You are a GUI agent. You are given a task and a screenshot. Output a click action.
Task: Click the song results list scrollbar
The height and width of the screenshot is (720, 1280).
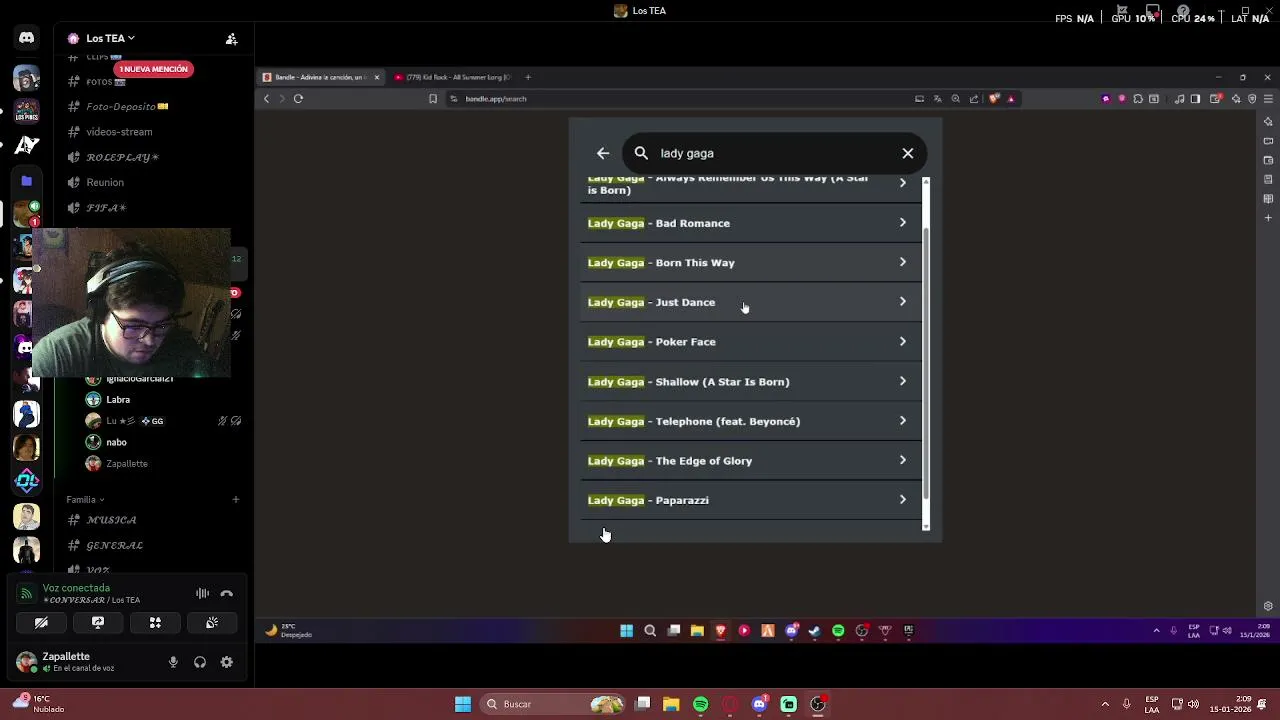click(926, 362)
